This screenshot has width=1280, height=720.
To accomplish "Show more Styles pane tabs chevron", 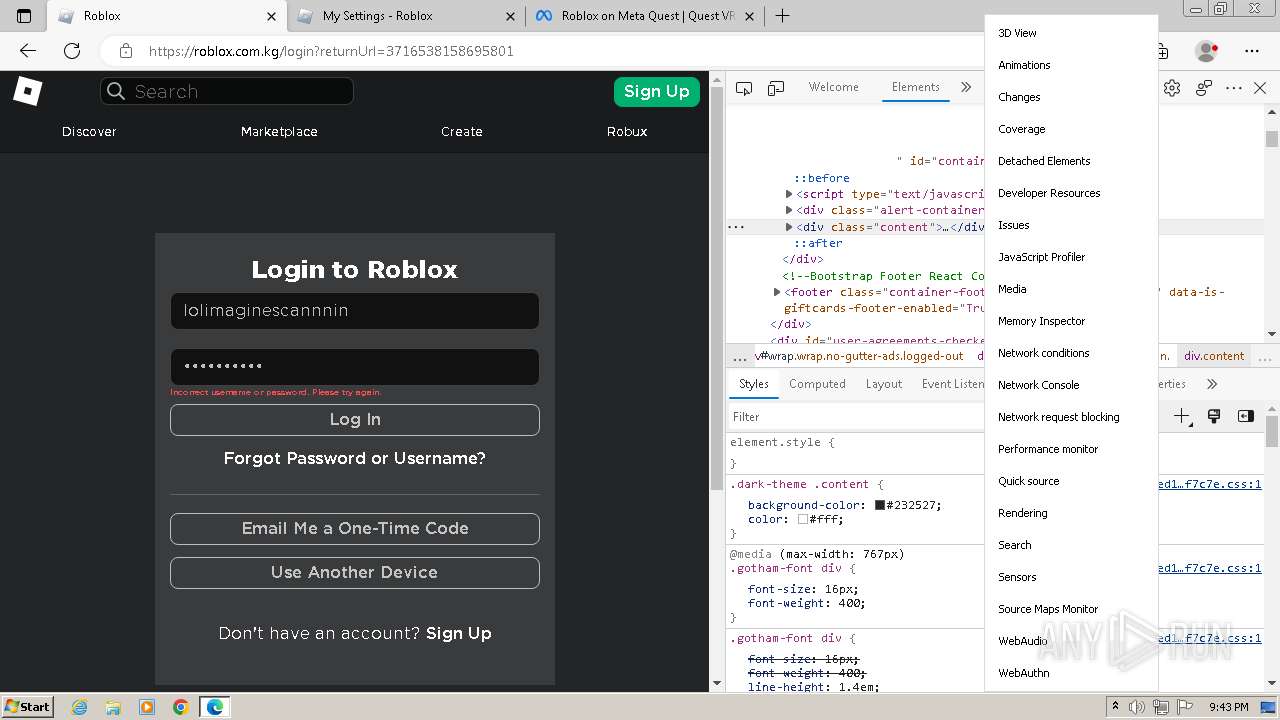I will click(1212, 384).
